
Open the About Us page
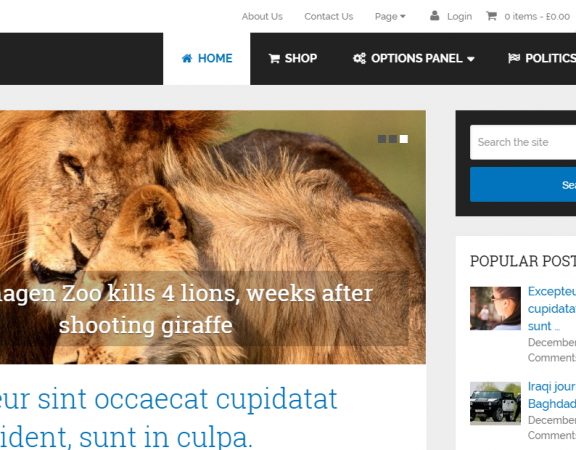coord(262,17)
